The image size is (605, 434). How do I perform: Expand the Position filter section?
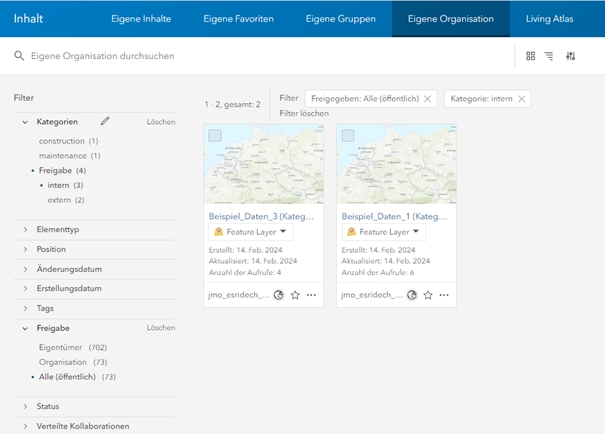[x=25, y=249]
